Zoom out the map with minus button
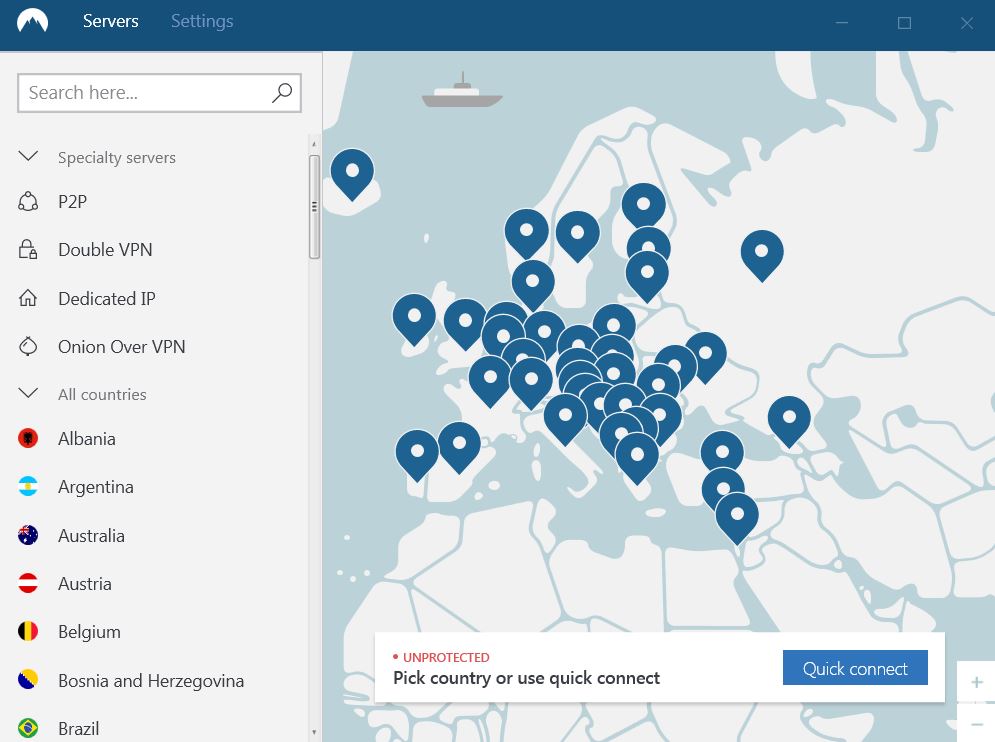995x742 pixels. click(x=977, y=724)
